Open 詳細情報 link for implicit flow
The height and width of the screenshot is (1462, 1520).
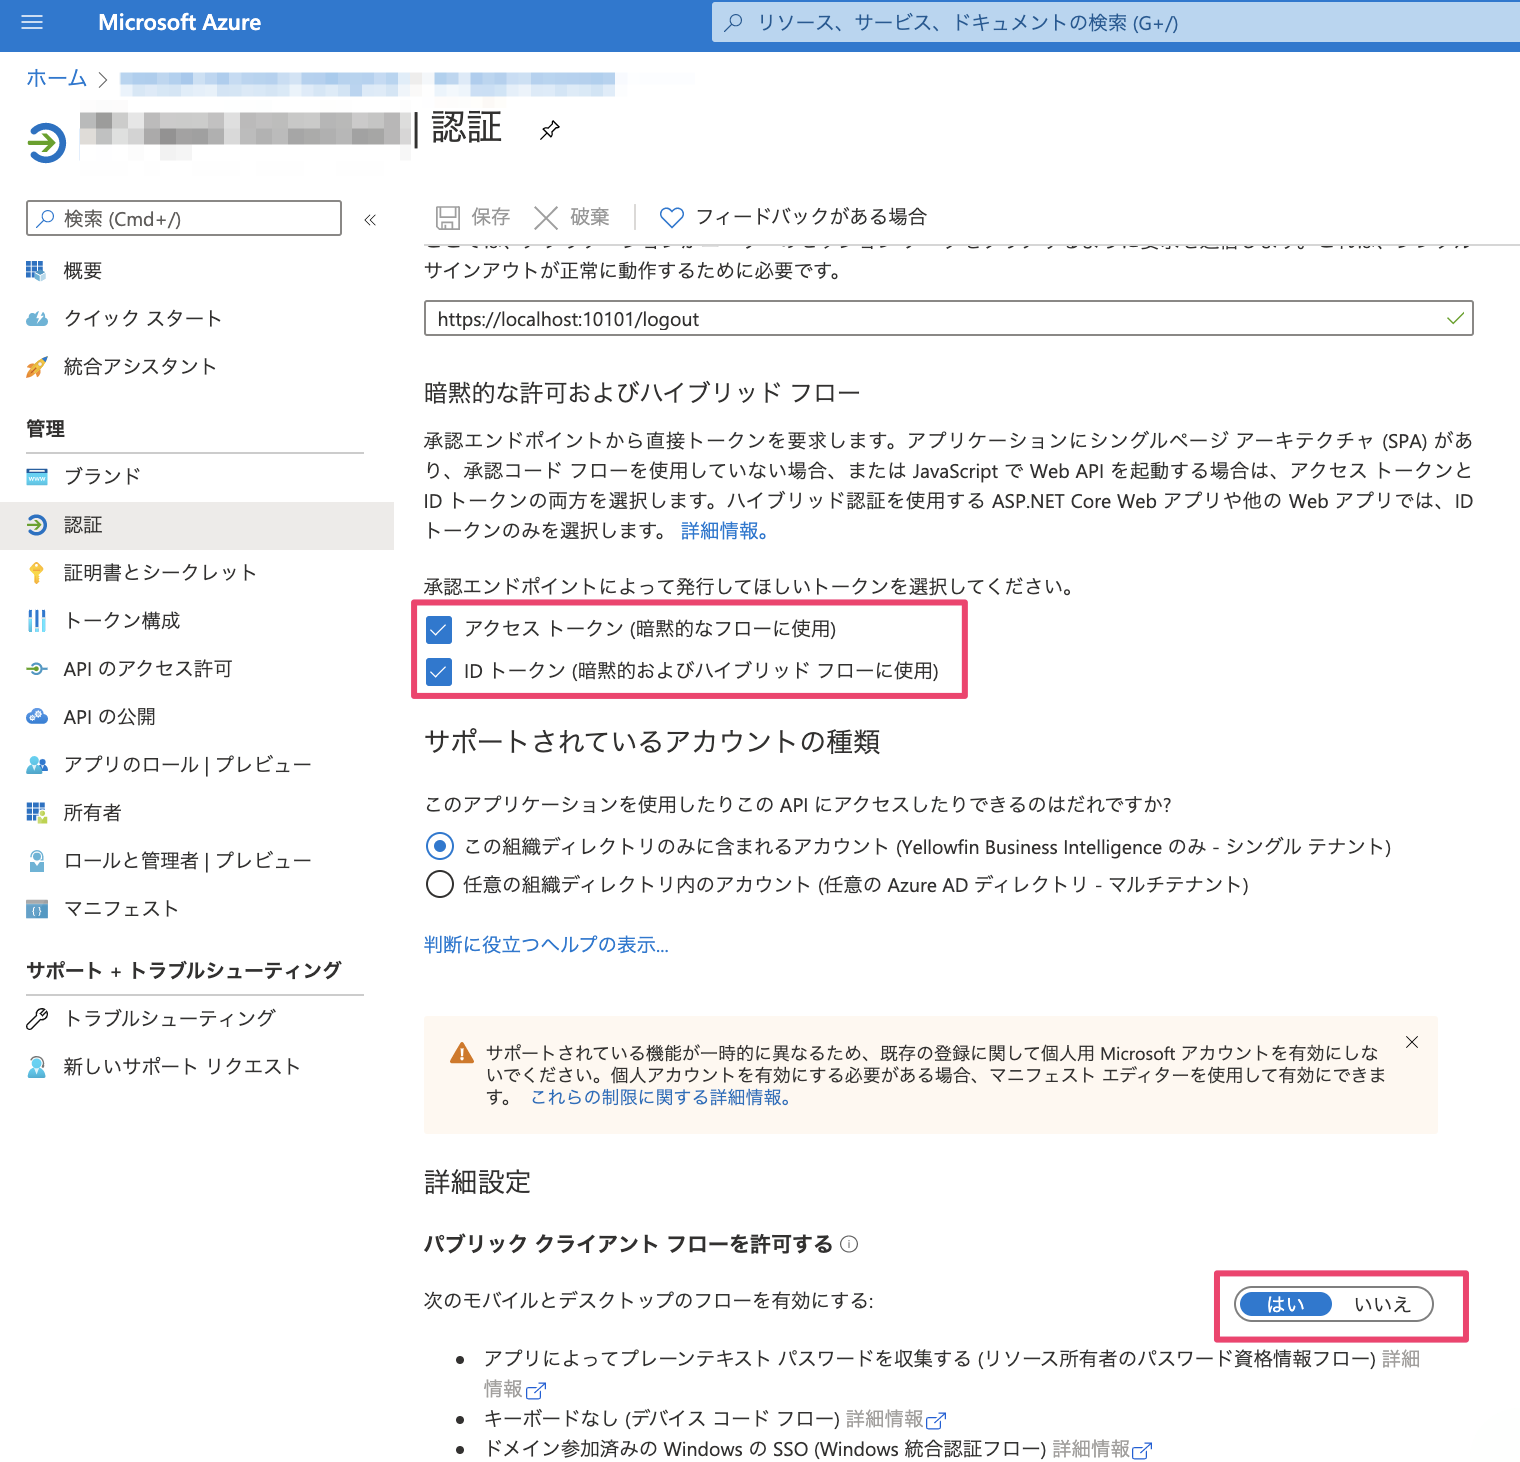(x=724, y=531)
